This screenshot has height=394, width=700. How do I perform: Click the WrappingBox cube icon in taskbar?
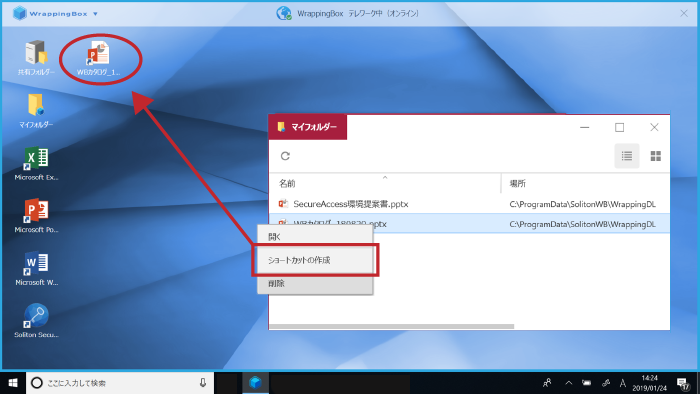pyautogui.click(x=255, y=383)
